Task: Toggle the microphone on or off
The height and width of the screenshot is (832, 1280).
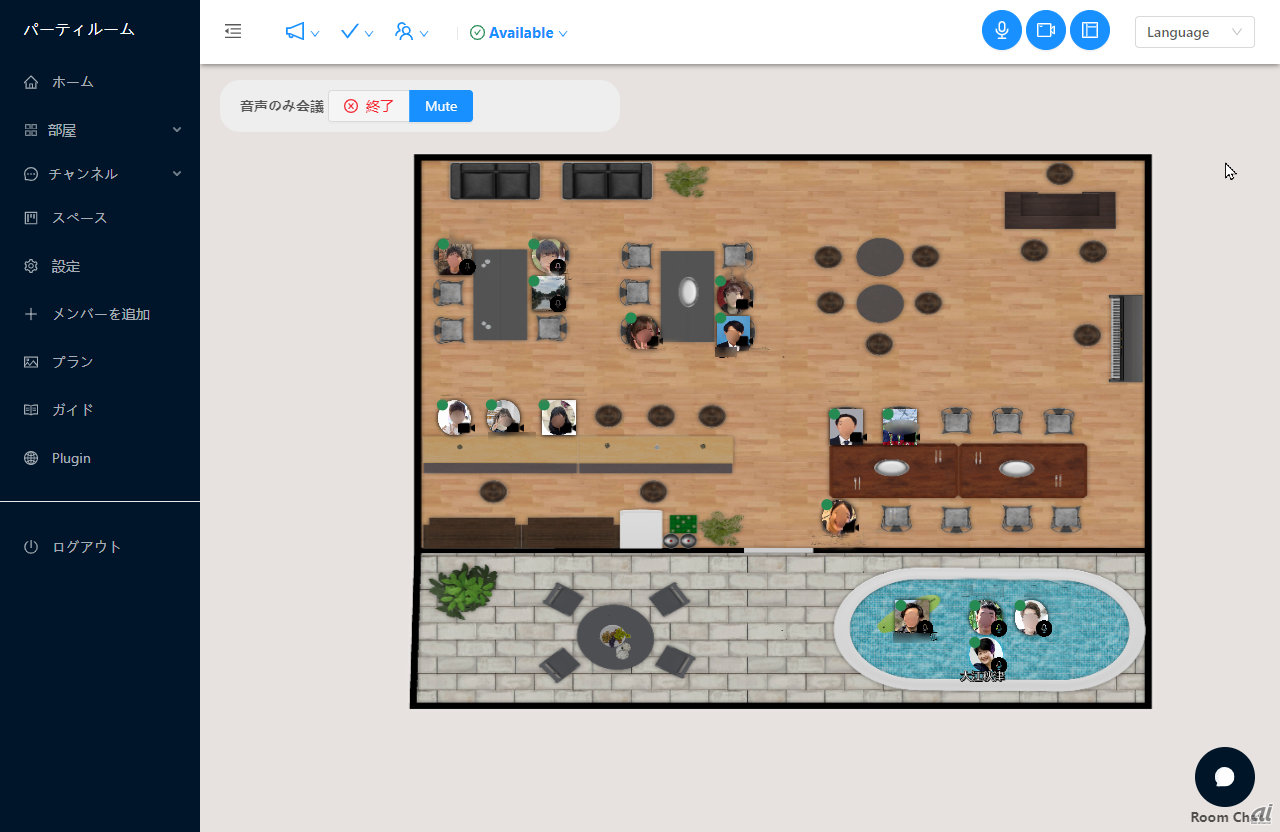Action: point(1002,31)
